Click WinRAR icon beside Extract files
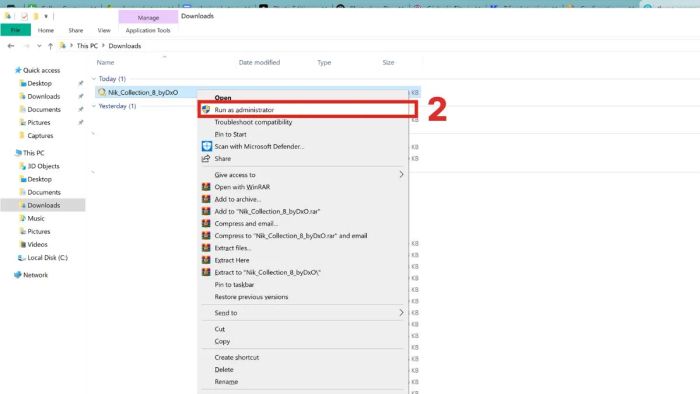Viewport: 700px width, 394px height. [206, 248]
